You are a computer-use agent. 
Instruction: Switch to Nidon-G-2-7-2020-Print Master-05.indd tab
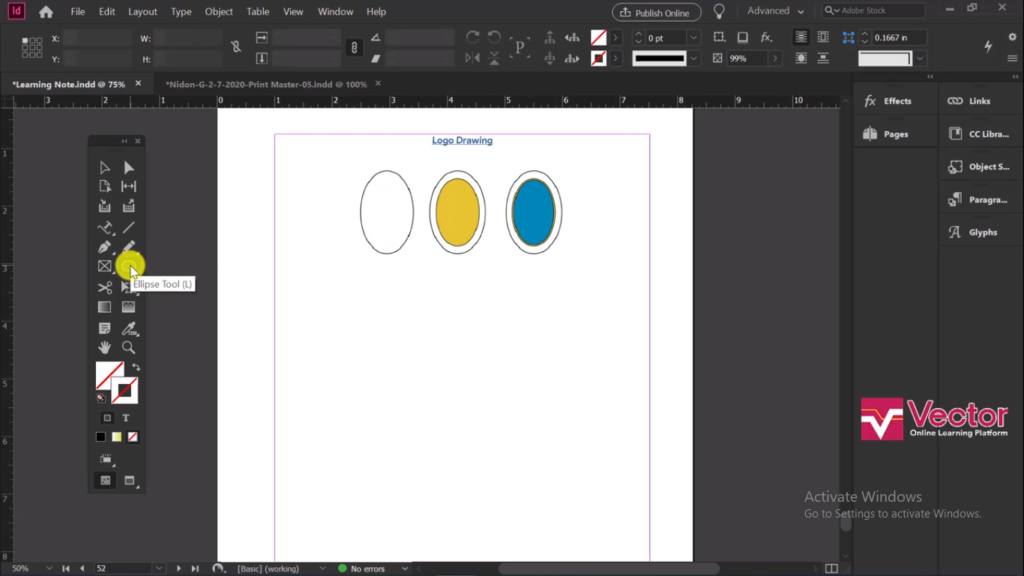[x=266, y=84]
